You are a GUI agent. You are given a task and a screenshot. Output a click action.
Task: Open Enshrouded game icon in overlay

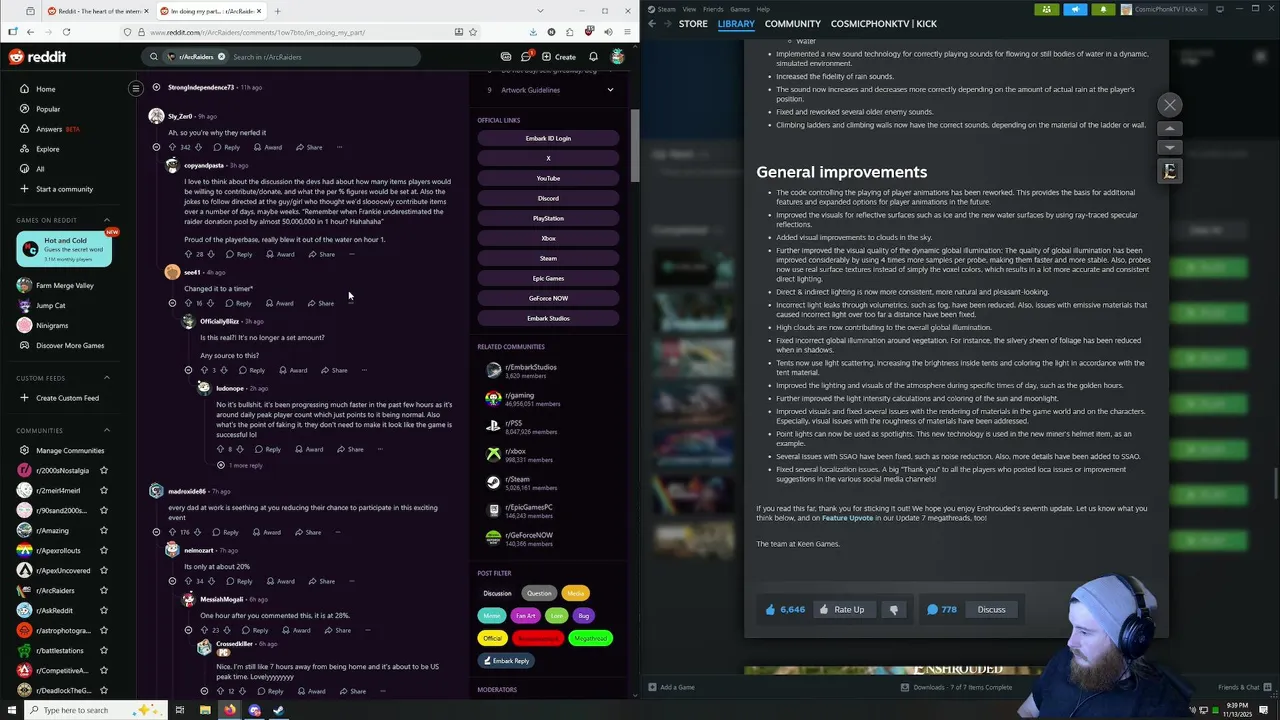tap(1170, 171)
